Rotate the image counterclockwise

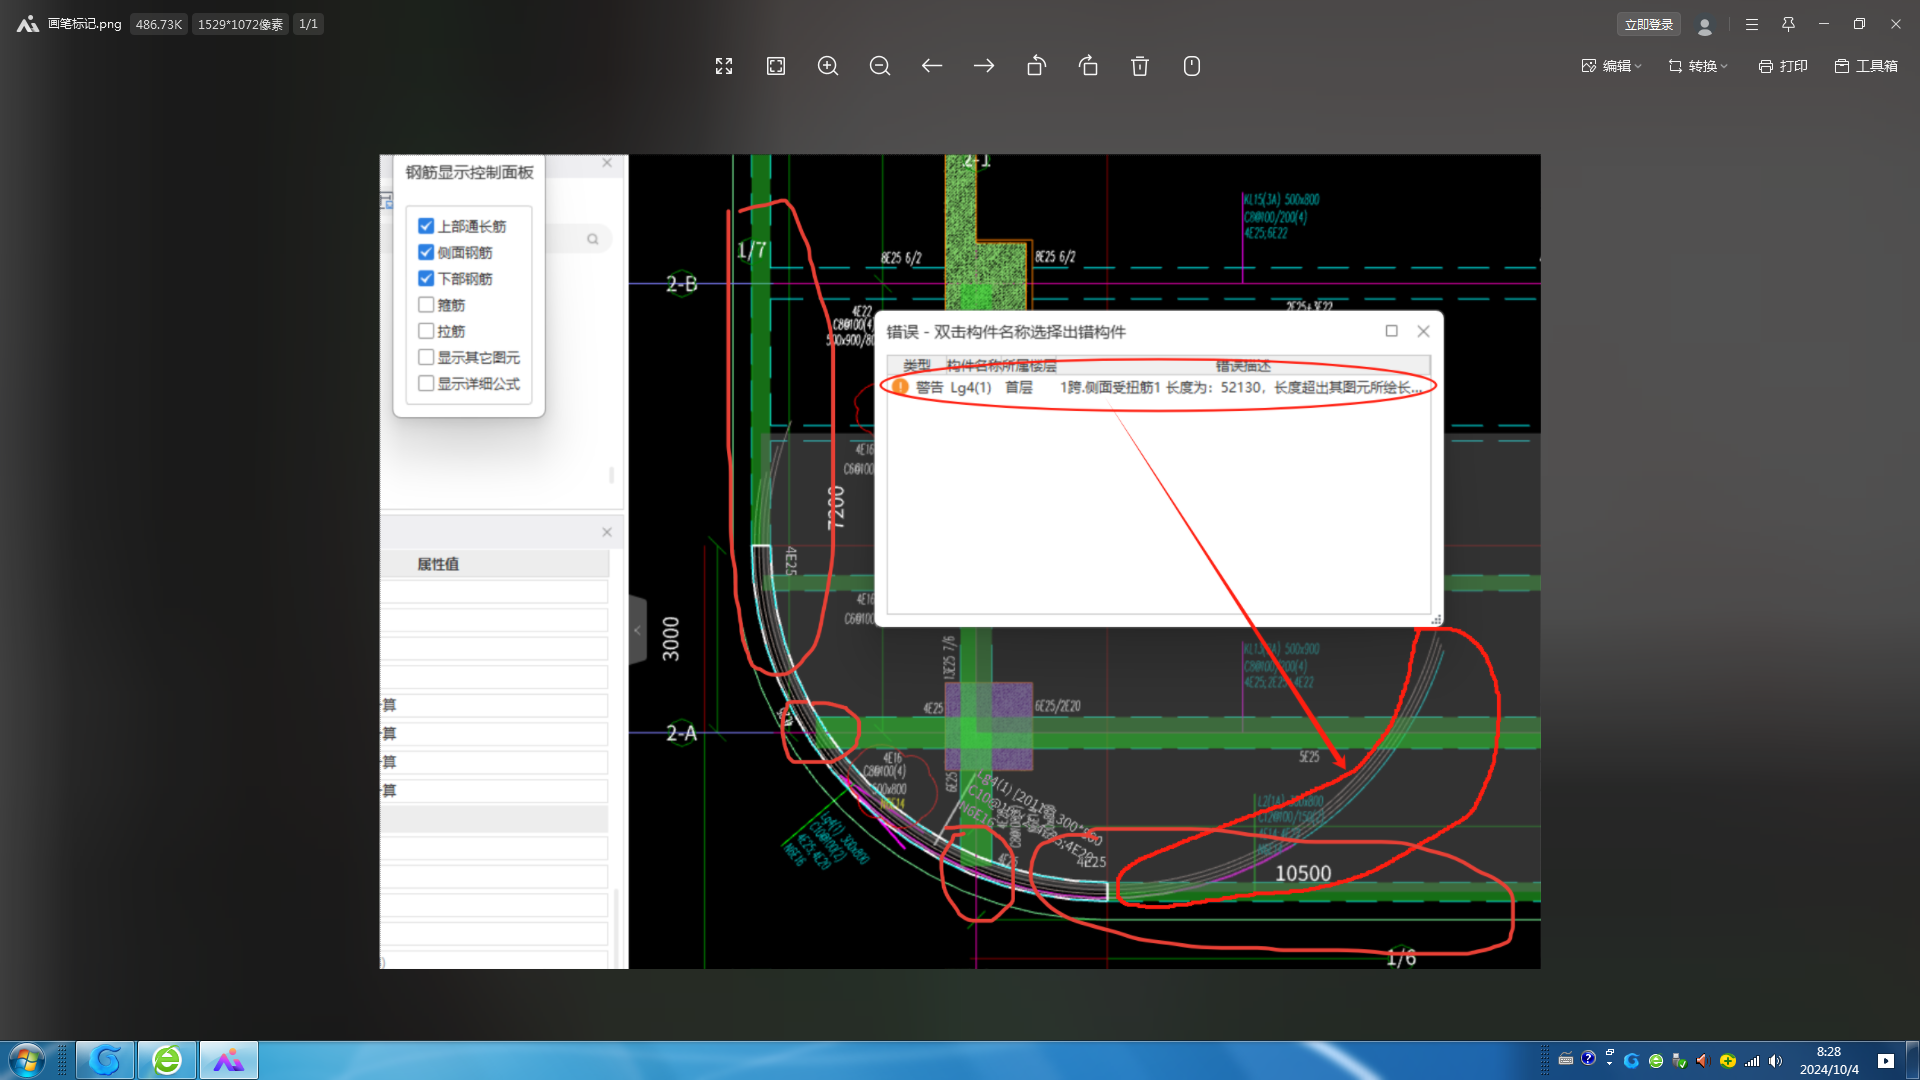tap(1036, 66)
